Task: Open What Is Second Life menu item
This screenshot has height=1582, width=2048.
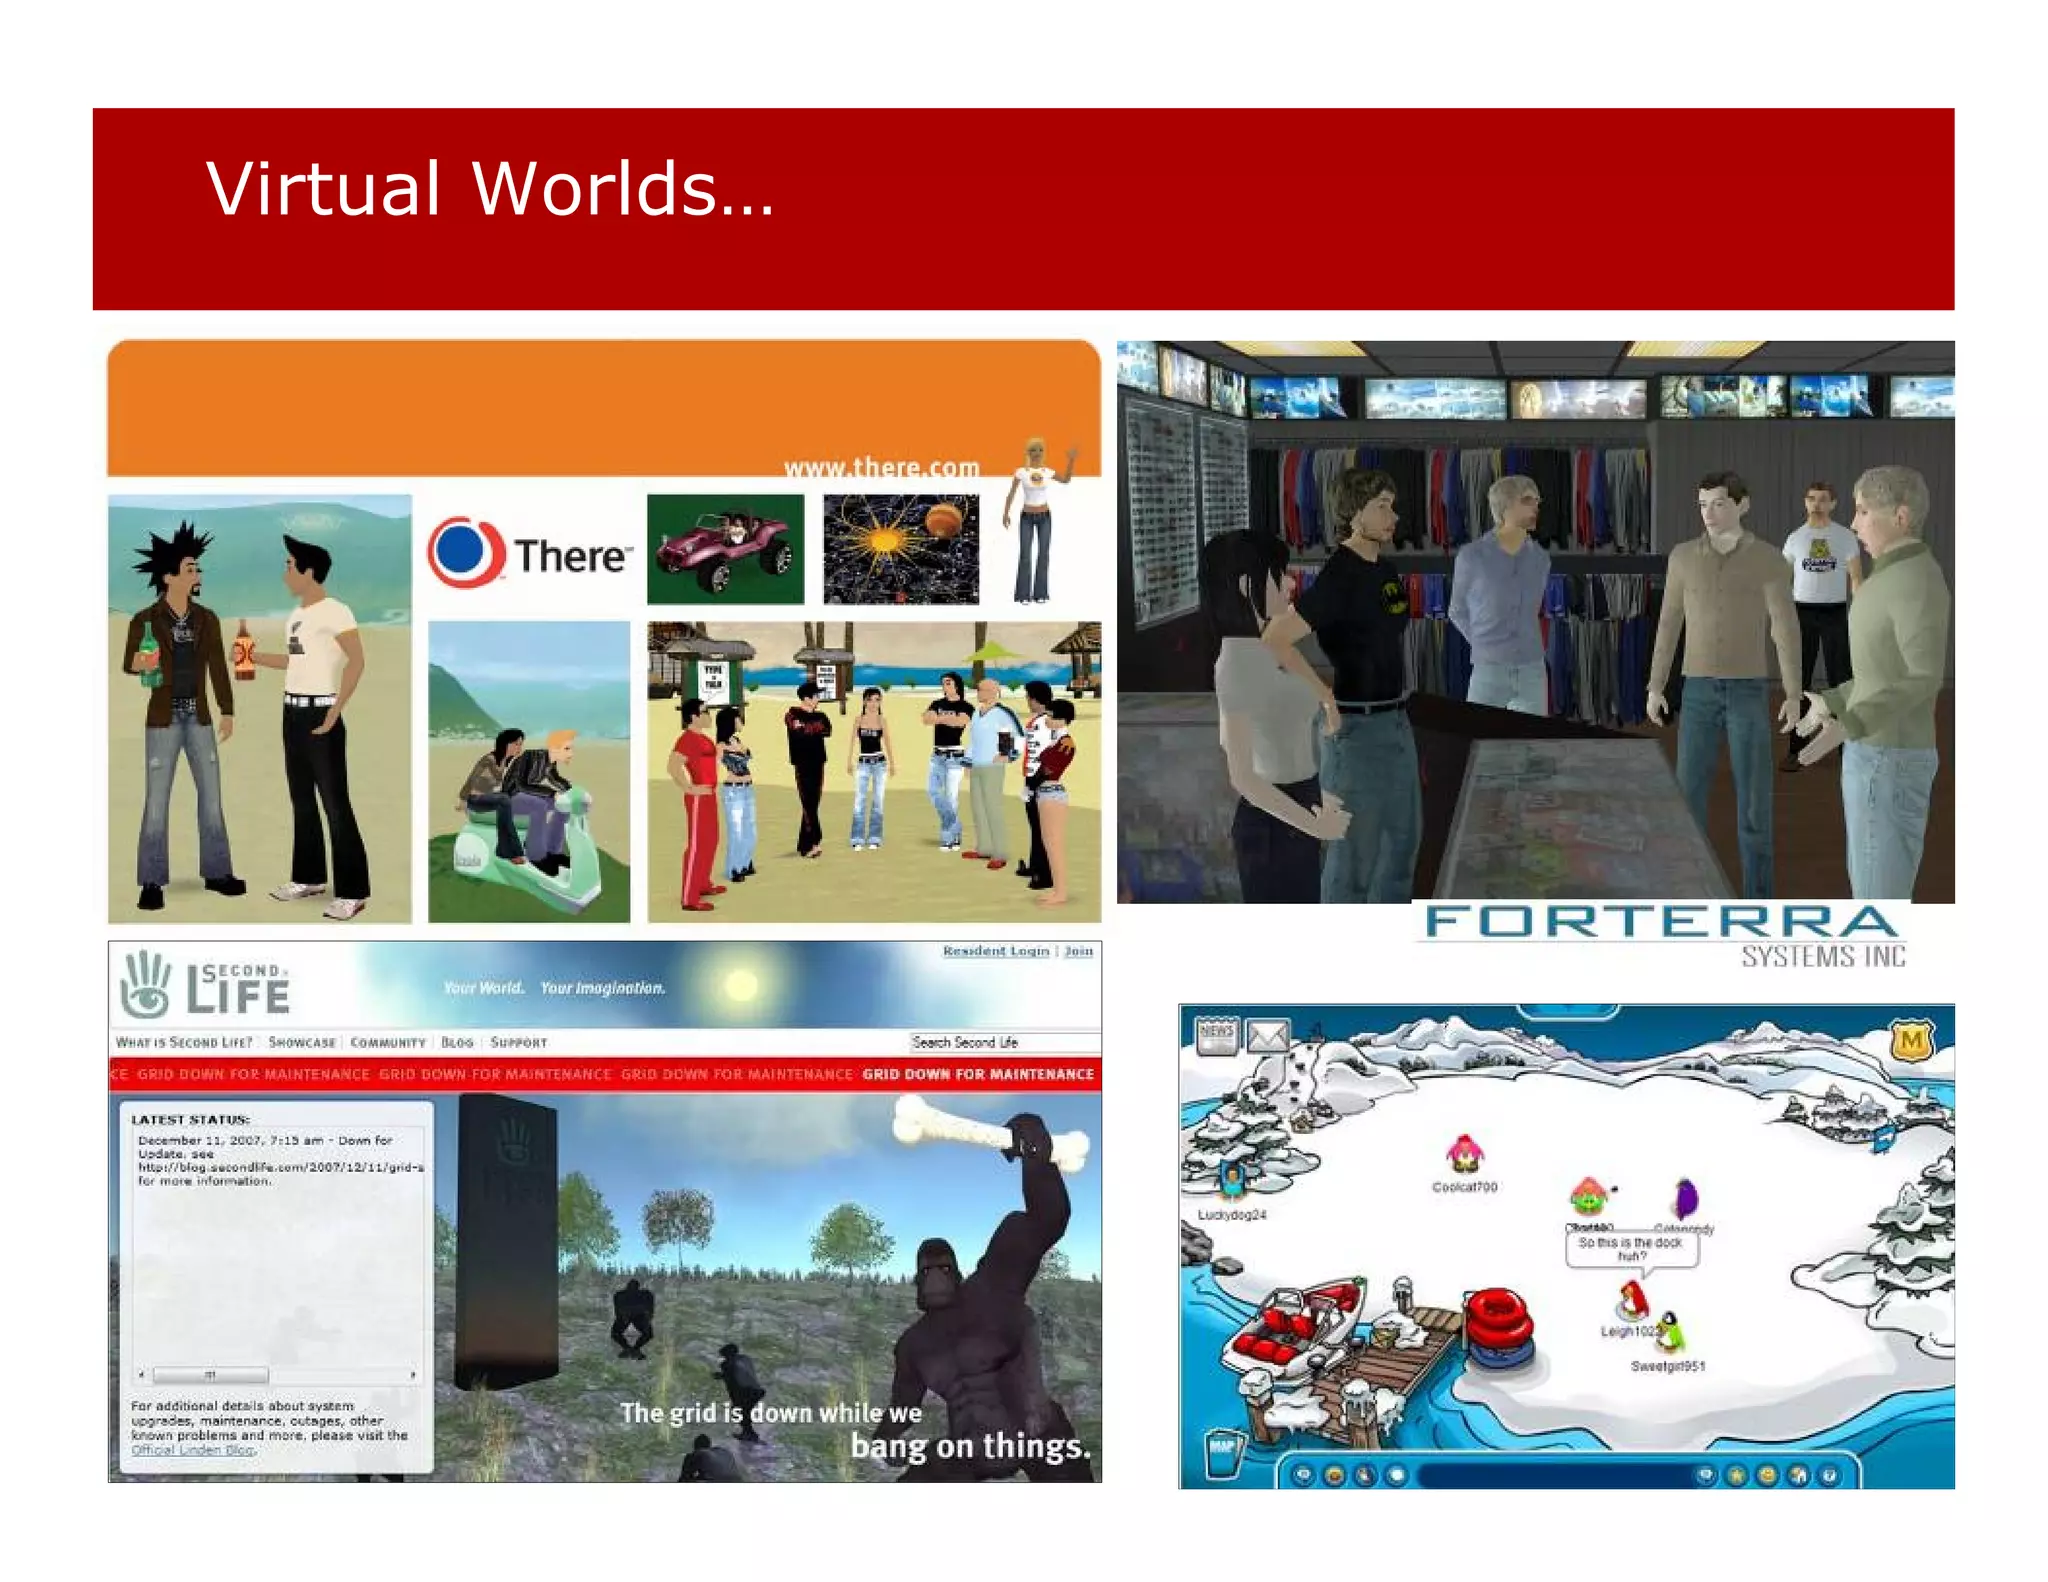Action: pos(184,1042)
